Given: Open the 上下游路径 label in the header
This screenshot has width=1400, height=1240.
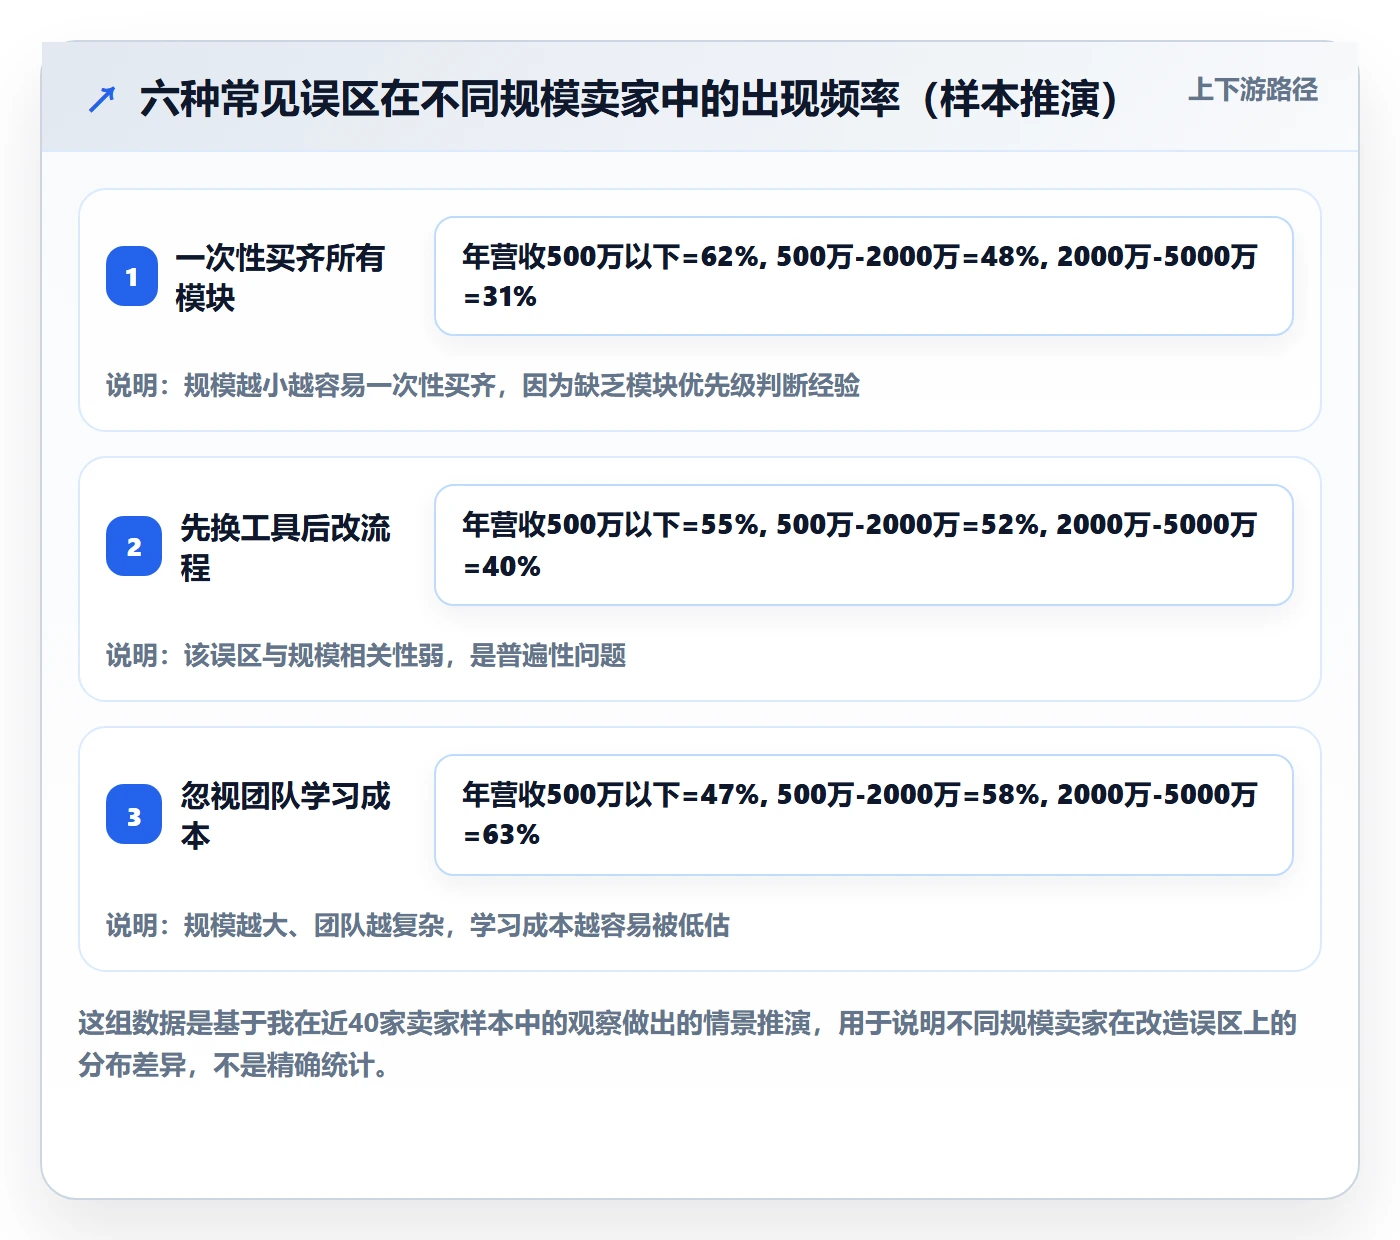Looking at the screenshot, I should pos(1253,90).
